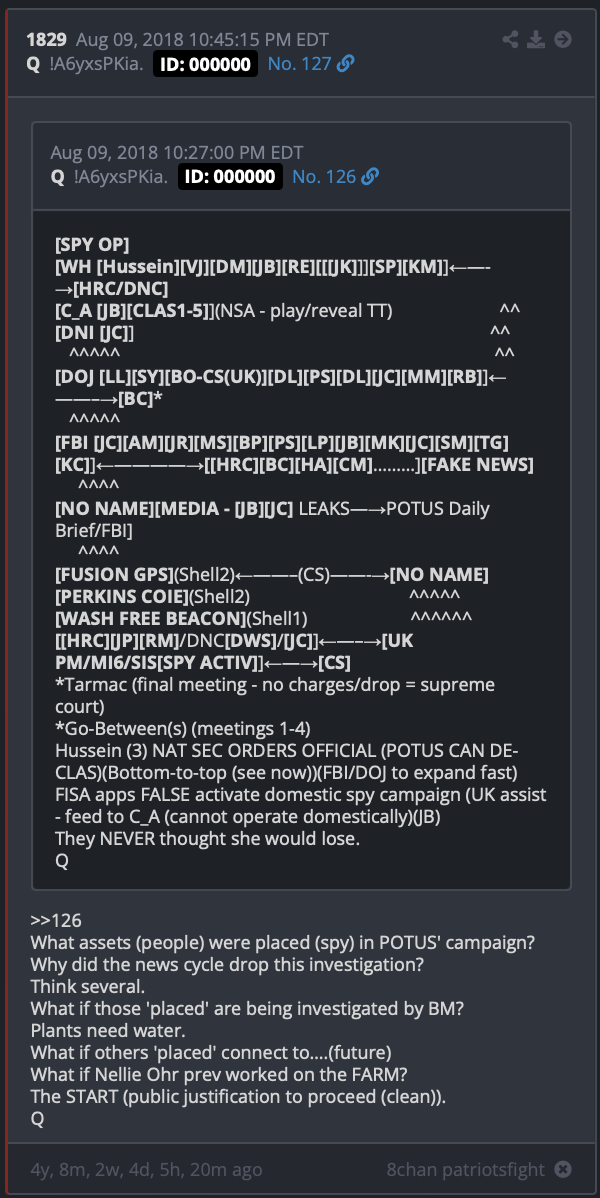
Task: Click the chain link icon beside No. 126
Action: [371, 177]
